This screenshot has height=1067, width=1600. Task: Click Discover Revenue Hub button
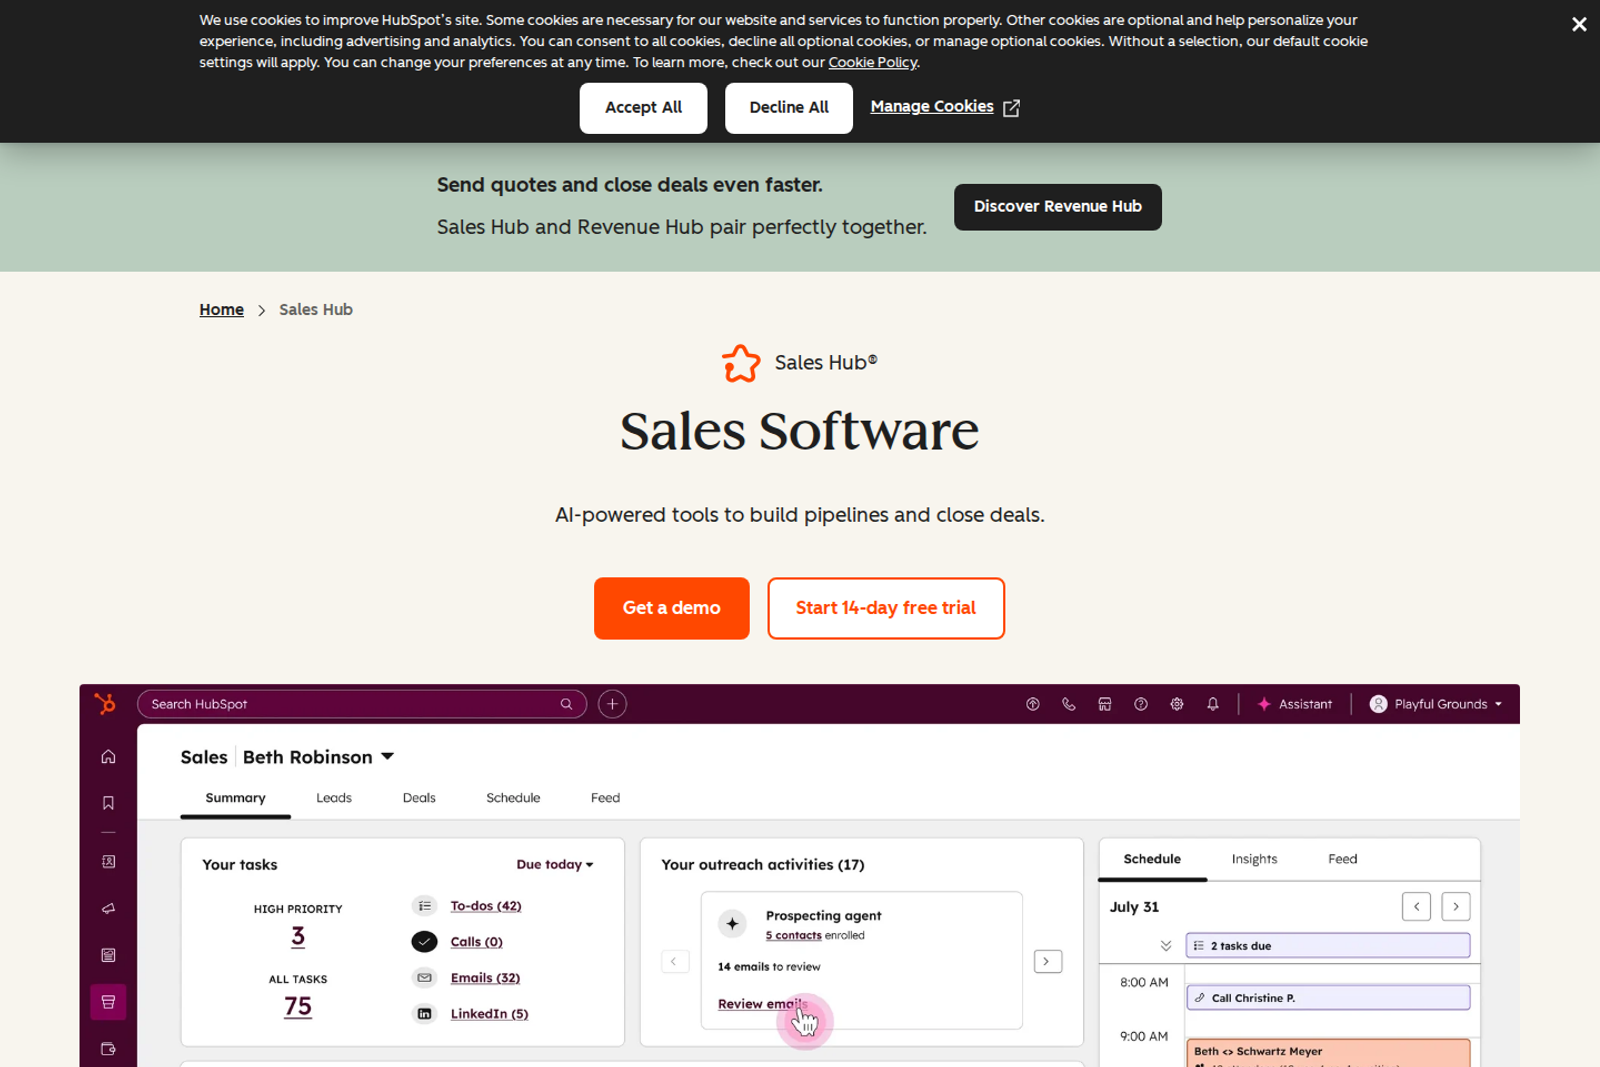click(1058, 207)
